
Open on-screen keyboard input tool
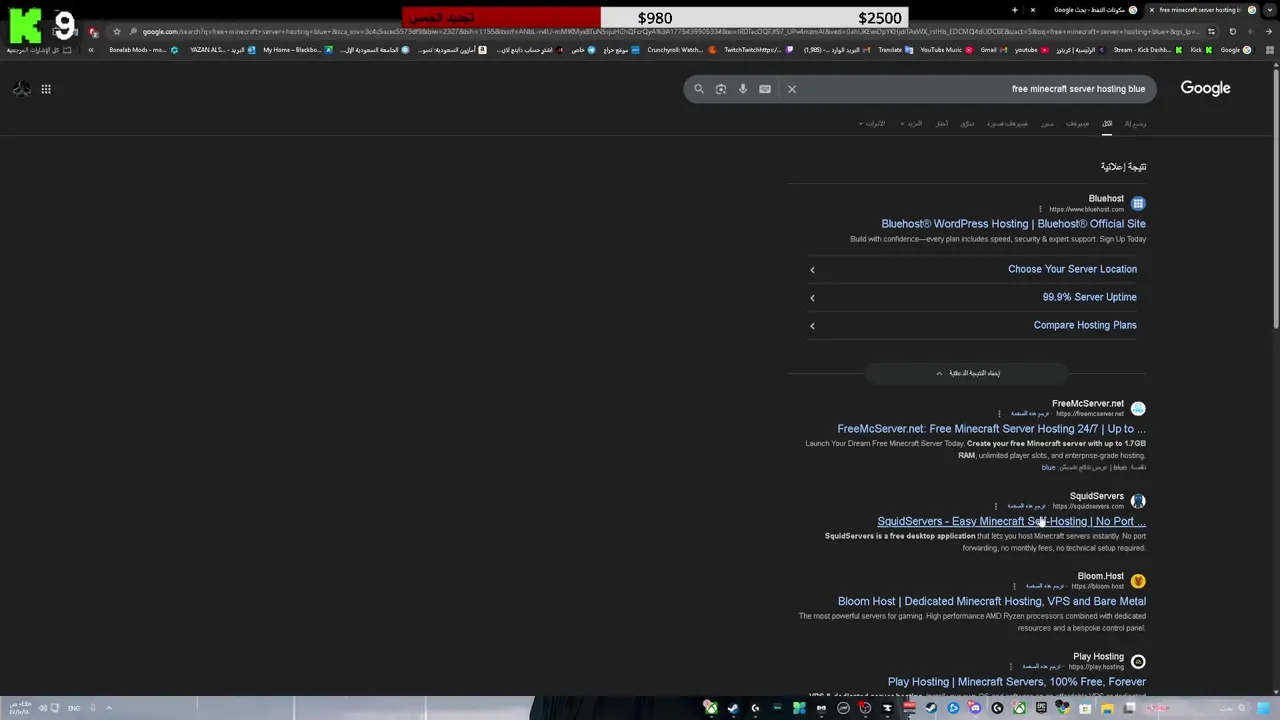click(765, 89)
